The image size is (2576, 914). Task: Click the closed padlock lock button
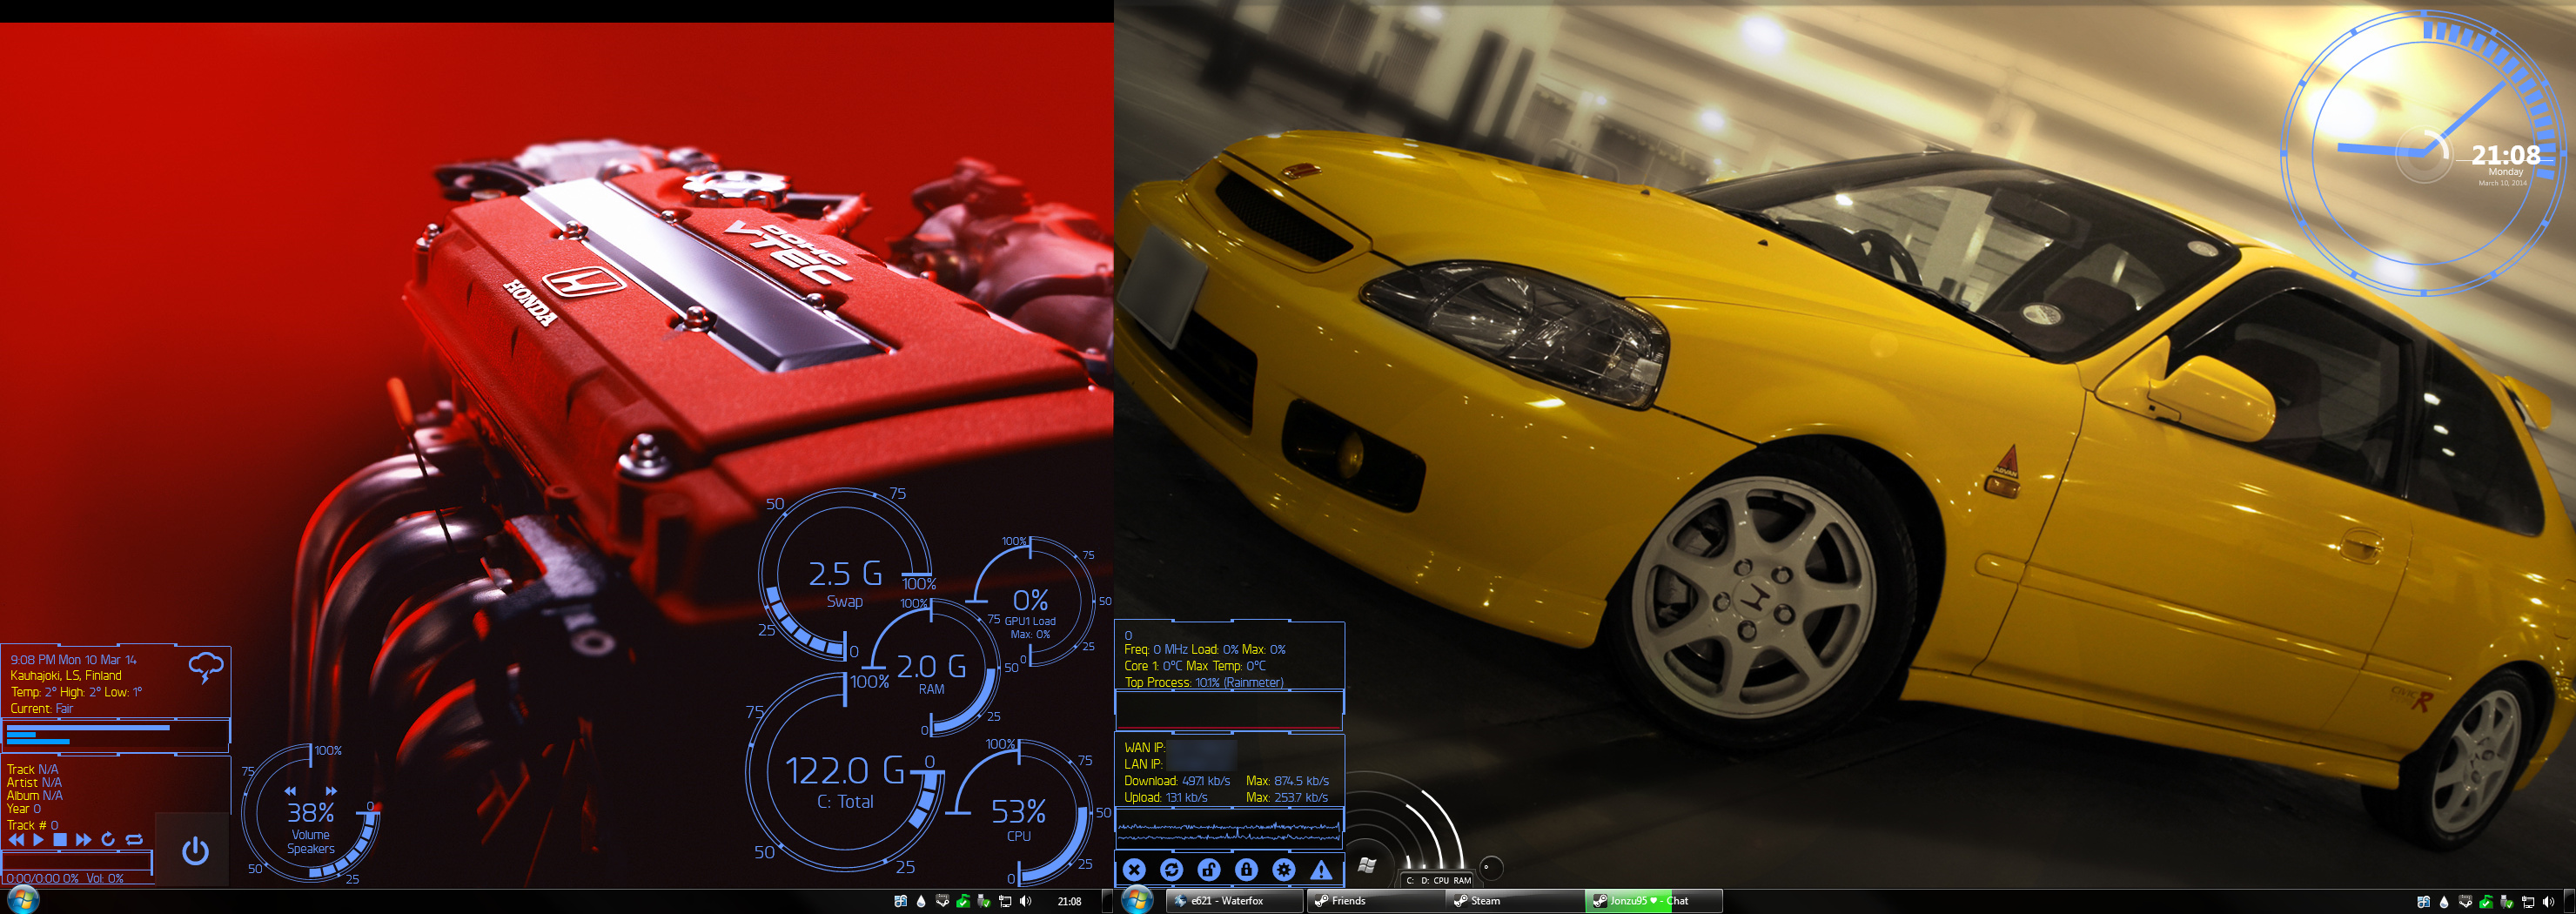(x=1246, y=870)
